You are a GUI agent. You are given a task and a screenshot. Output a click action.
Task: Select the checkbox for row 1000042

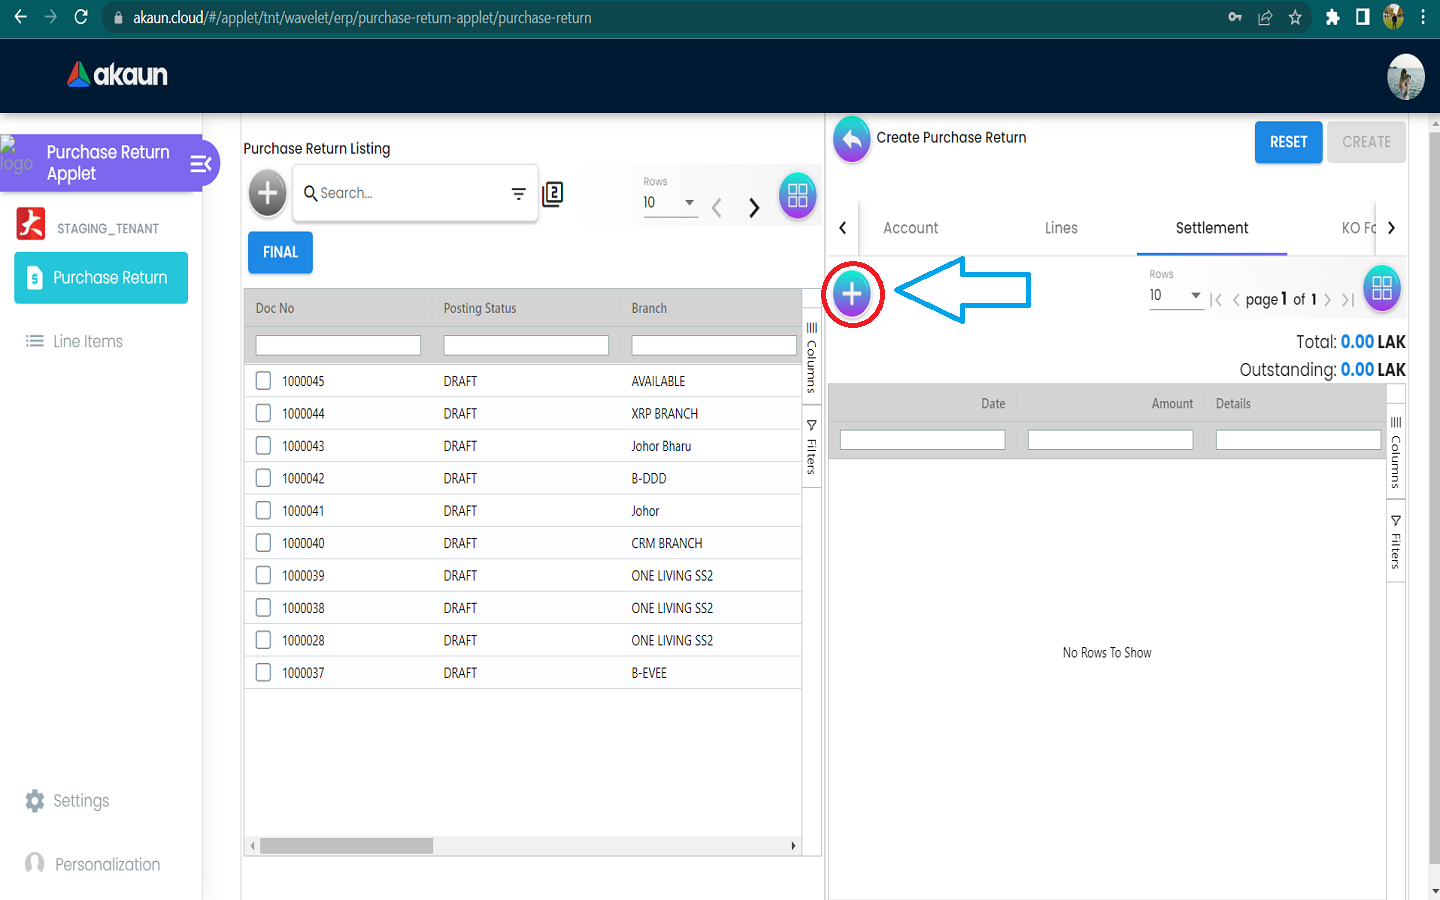pos(263,478)
